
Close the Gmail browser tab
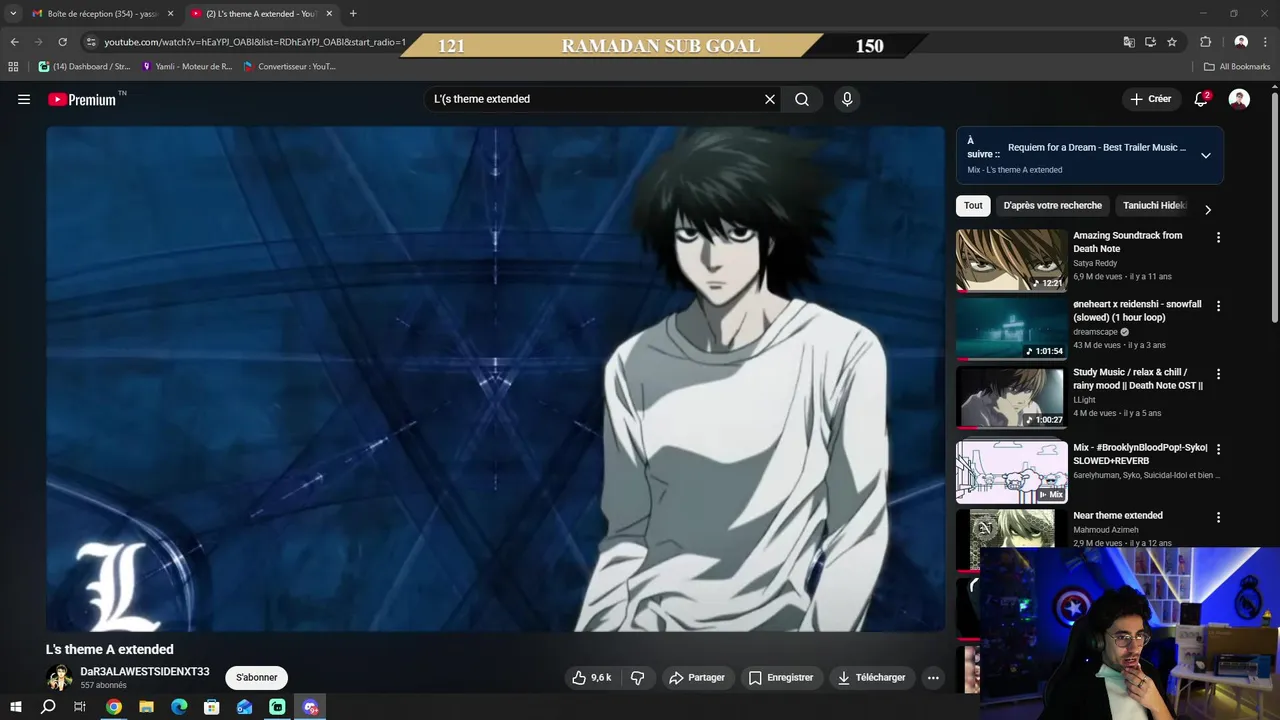point(170,14)
